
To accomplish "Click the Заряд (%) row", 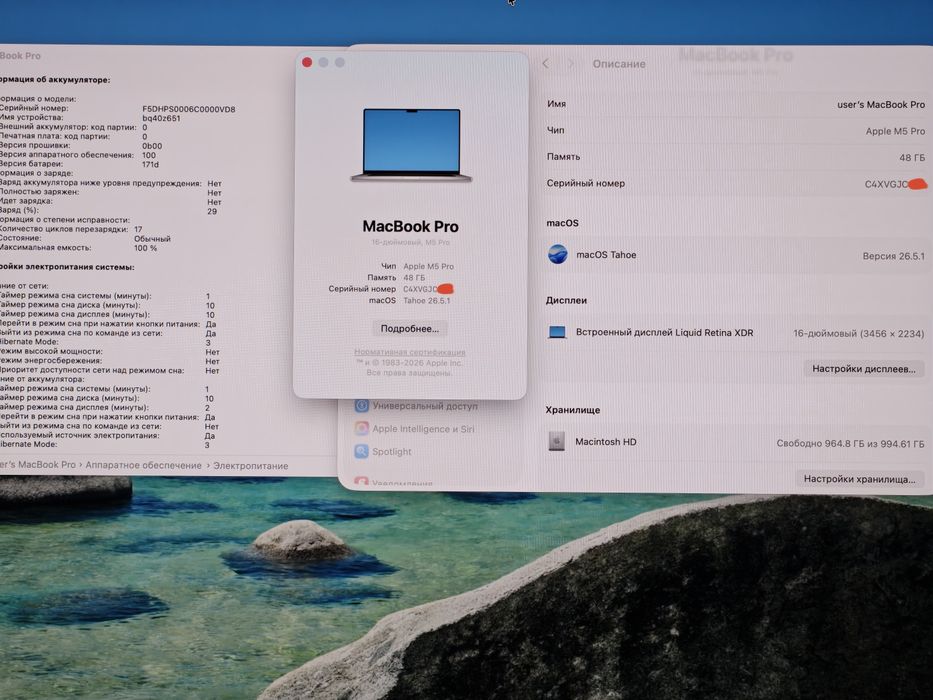I will tap(108, 211).
